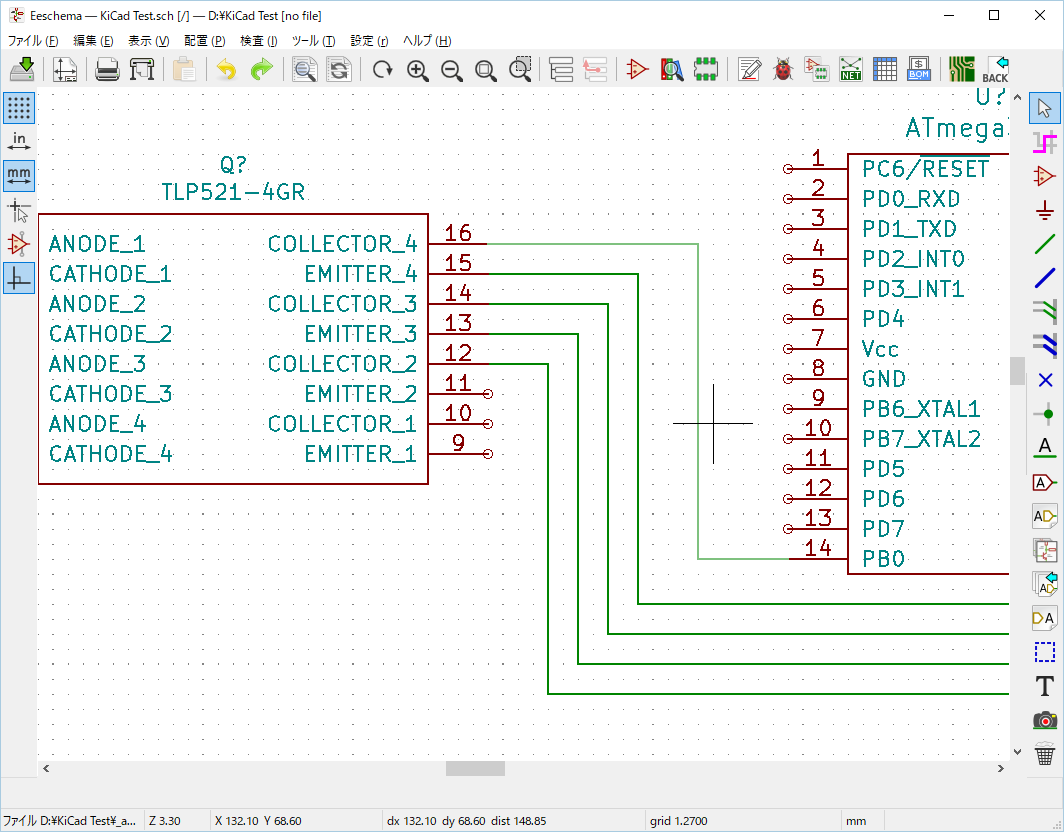1064x832 pixels.
Task: Zoom in on the schematic
Action: 417,69
